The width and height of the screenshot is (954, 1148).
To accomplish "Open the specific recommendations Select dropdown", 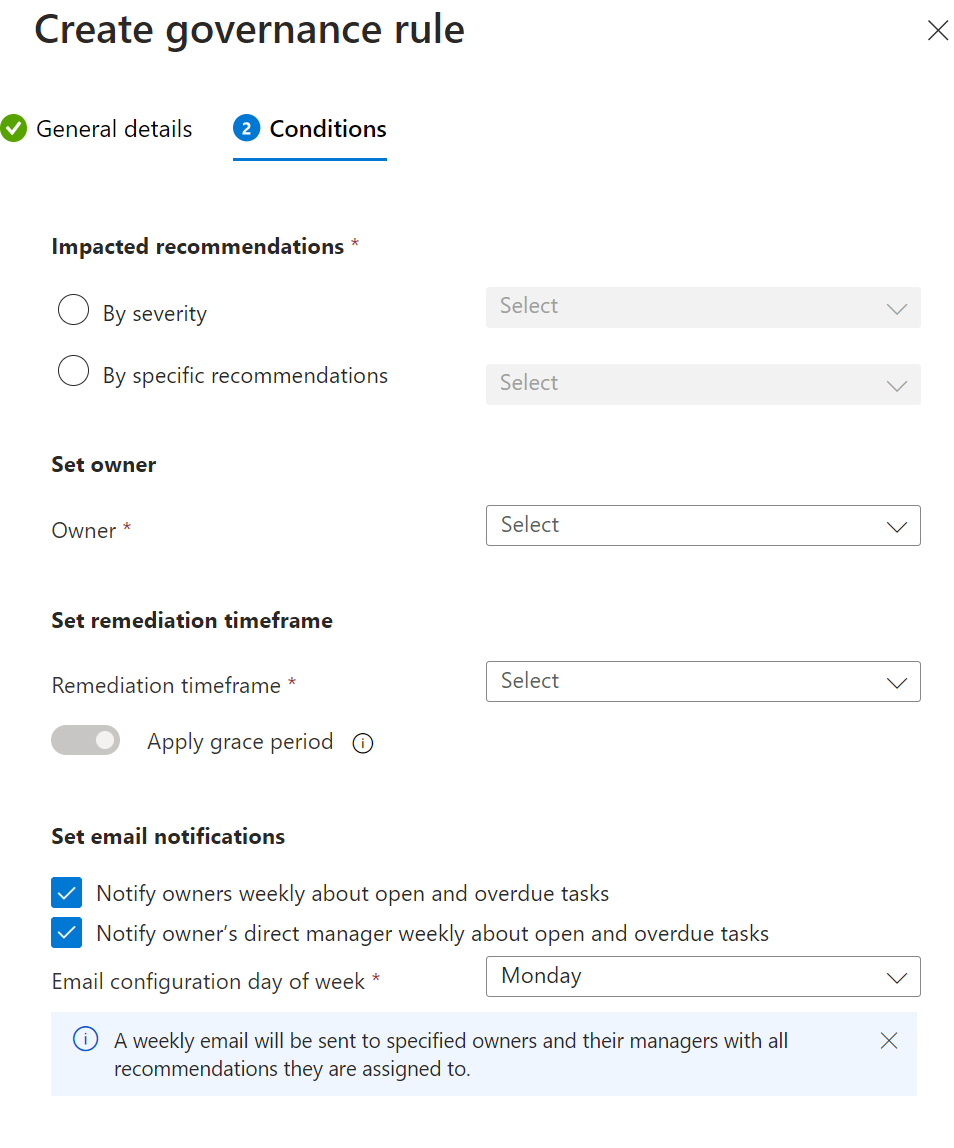I will tap(702, 384).
